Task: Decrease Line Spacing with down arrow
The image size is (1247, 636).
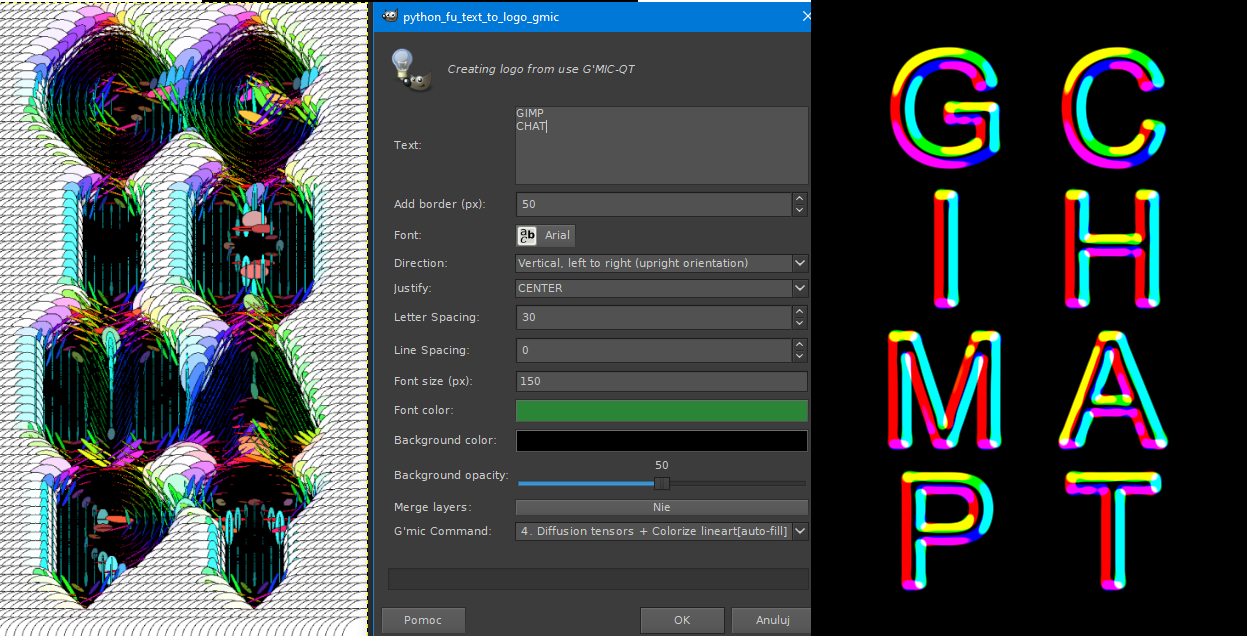Action: [799, 356]
